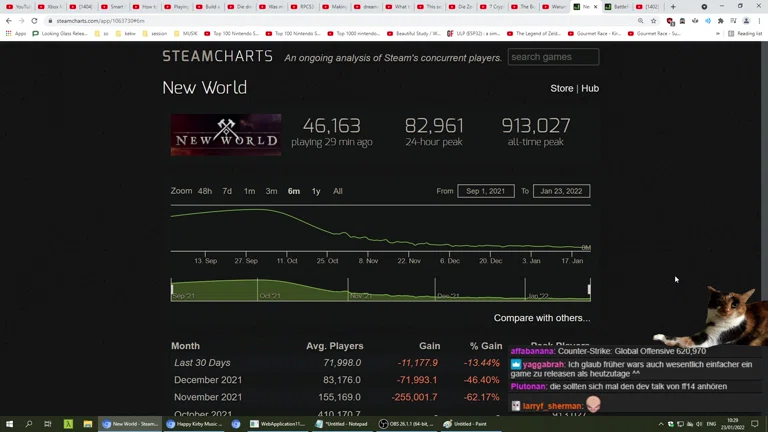Open the To date picker field
The height and width of the screenshot is (432, 768).
(x=561, y=191)
